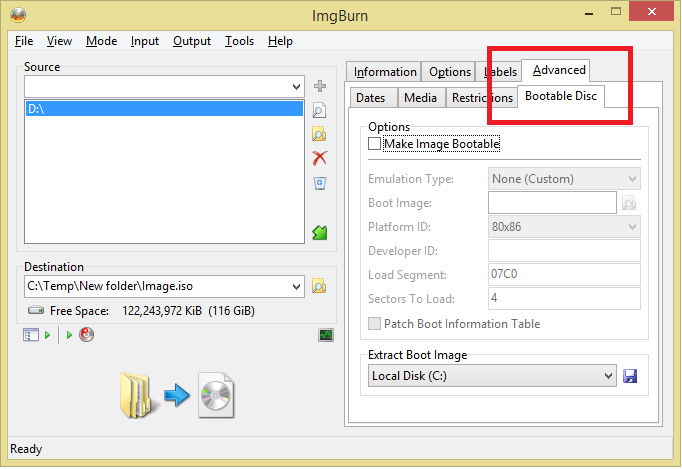Click the Boot Image input field
This screenshot has width=682, height=469.
click(x=552, y=203)
